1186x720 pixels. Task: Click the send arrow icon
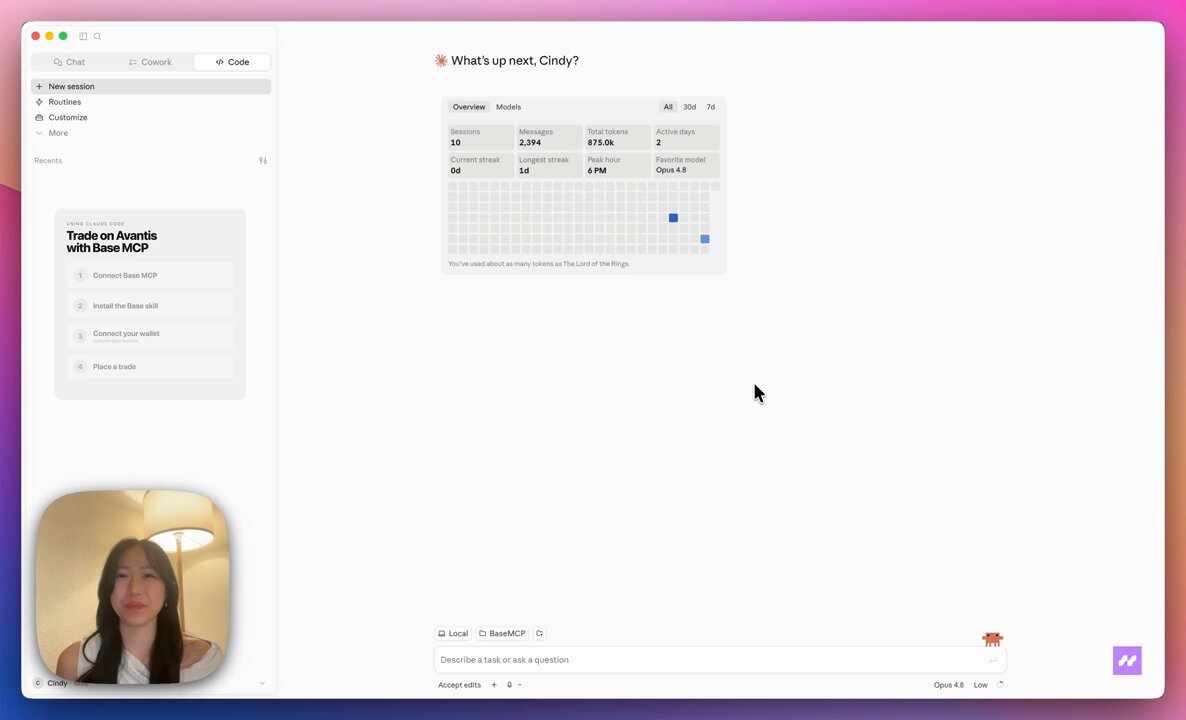click(x=993, y=660)
